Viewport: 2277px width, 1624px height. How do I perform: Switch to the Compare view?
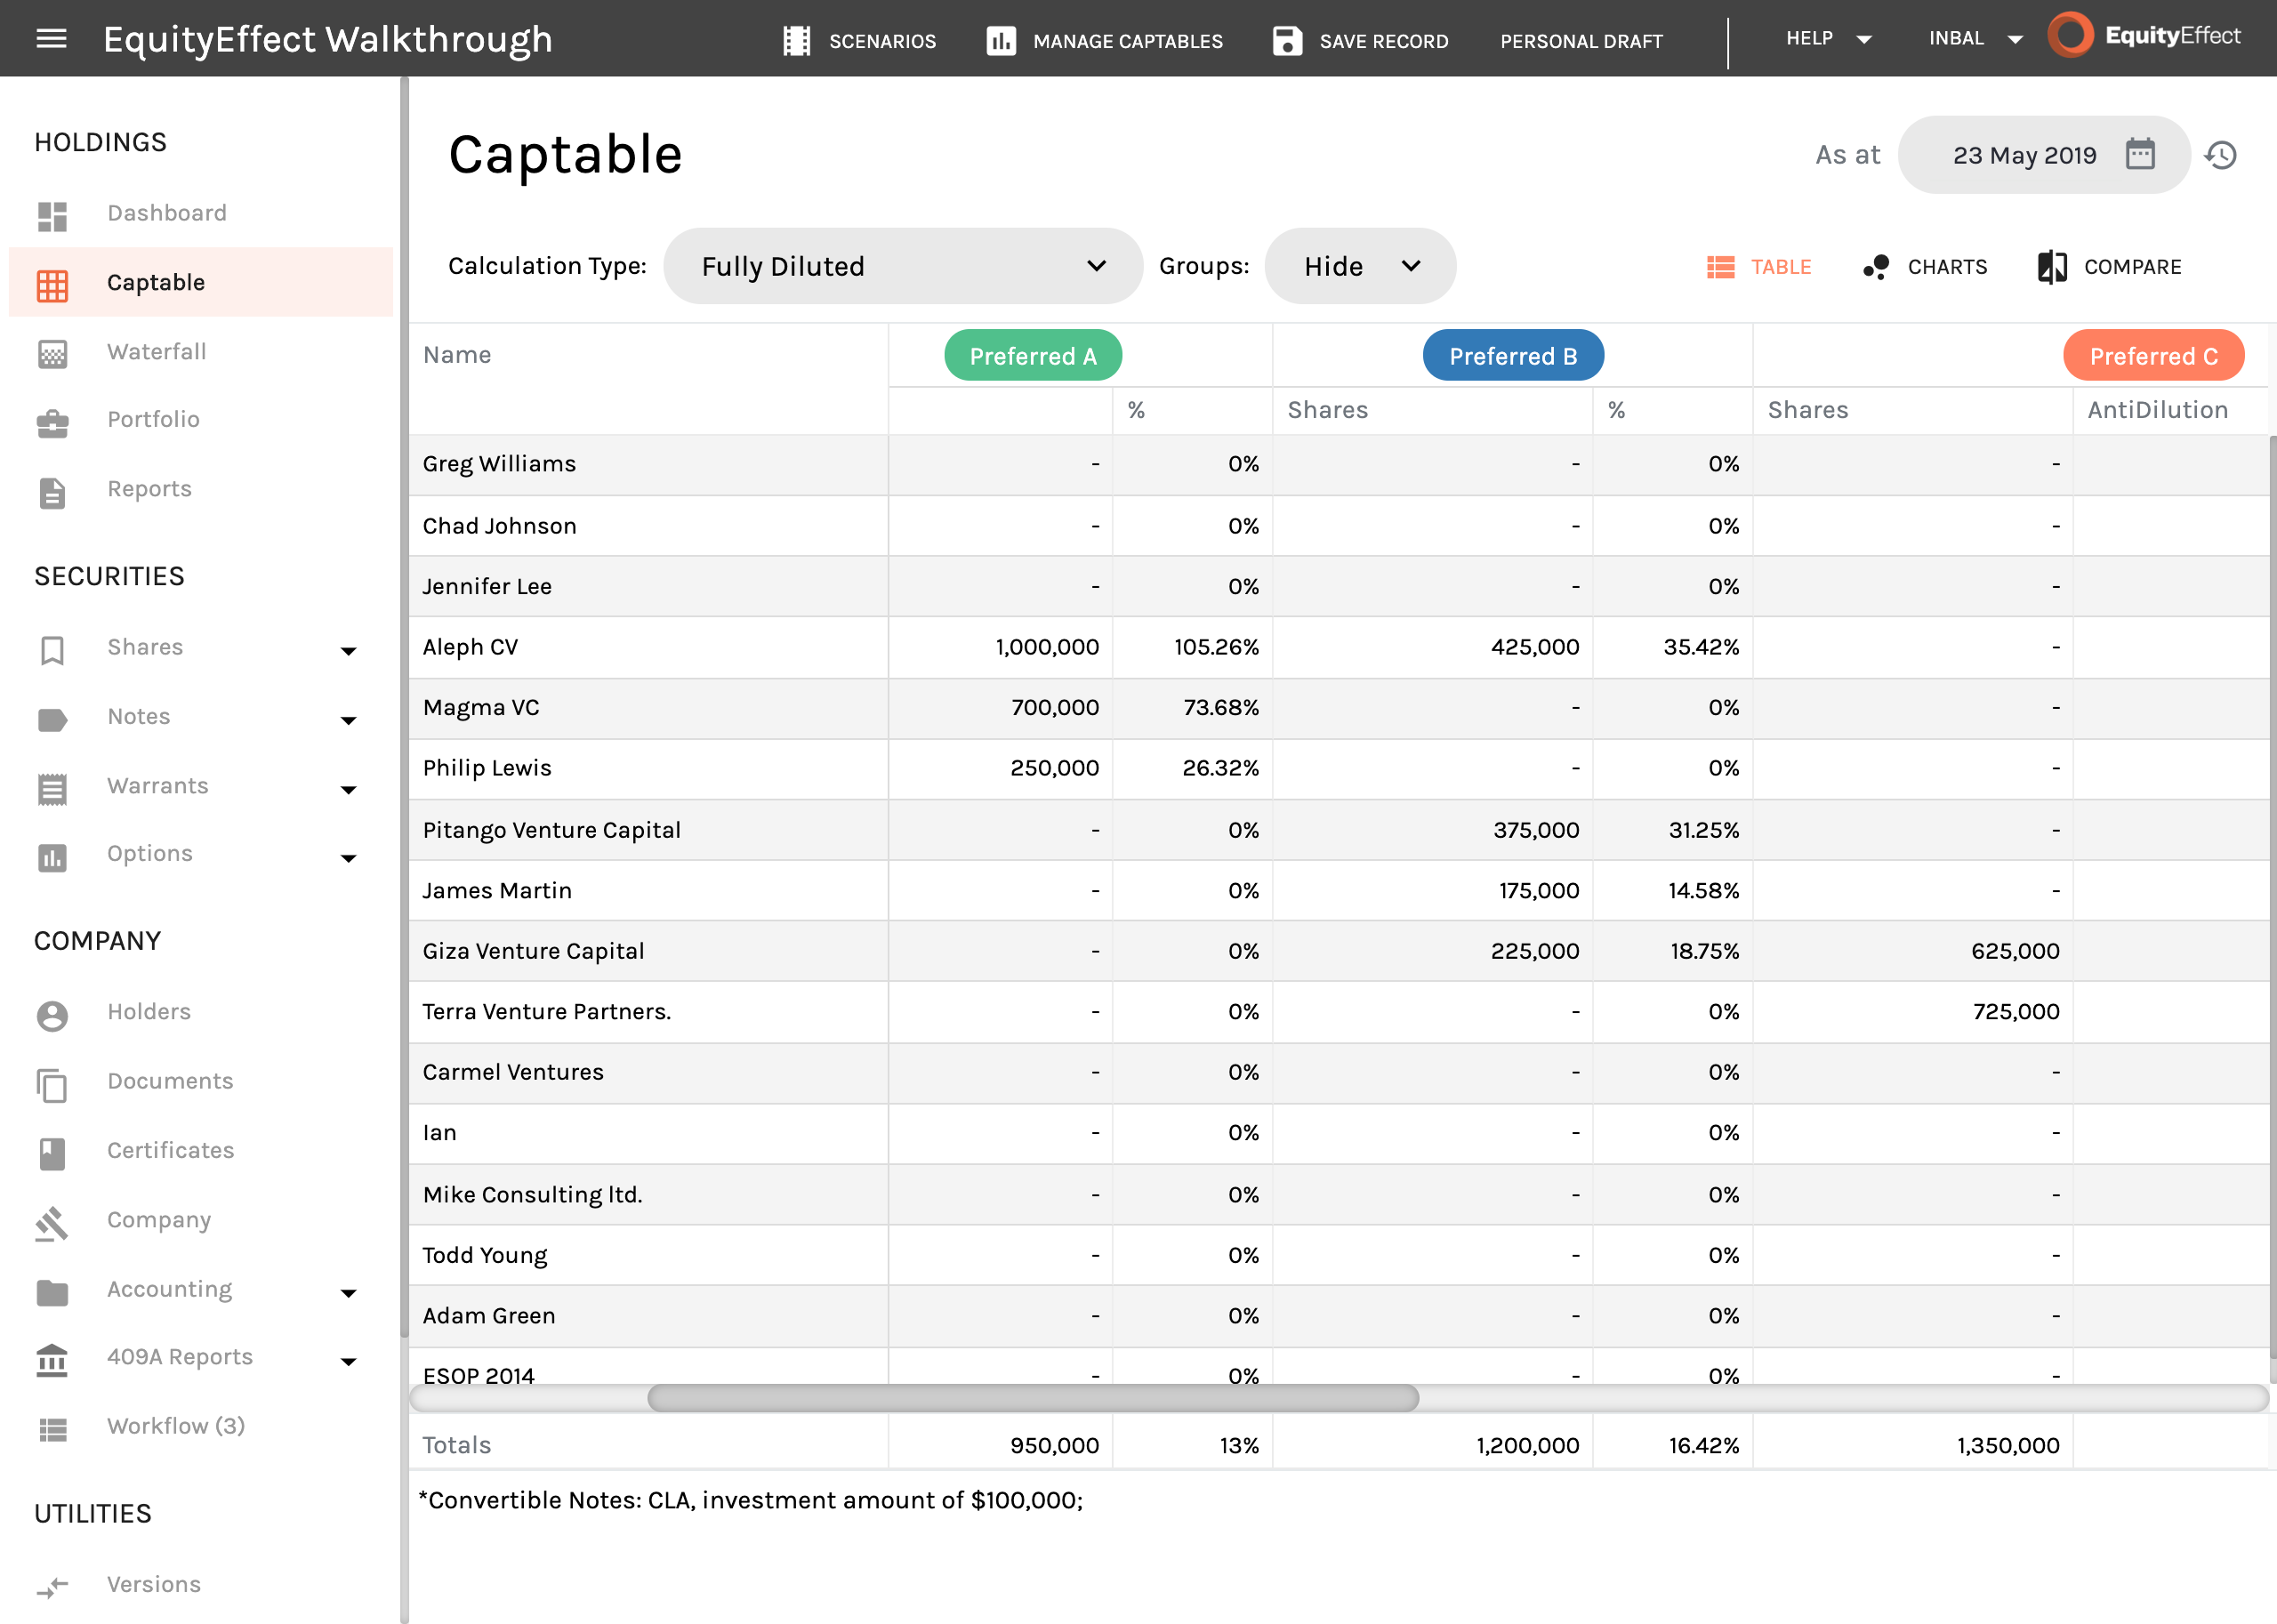point(2109,267)
